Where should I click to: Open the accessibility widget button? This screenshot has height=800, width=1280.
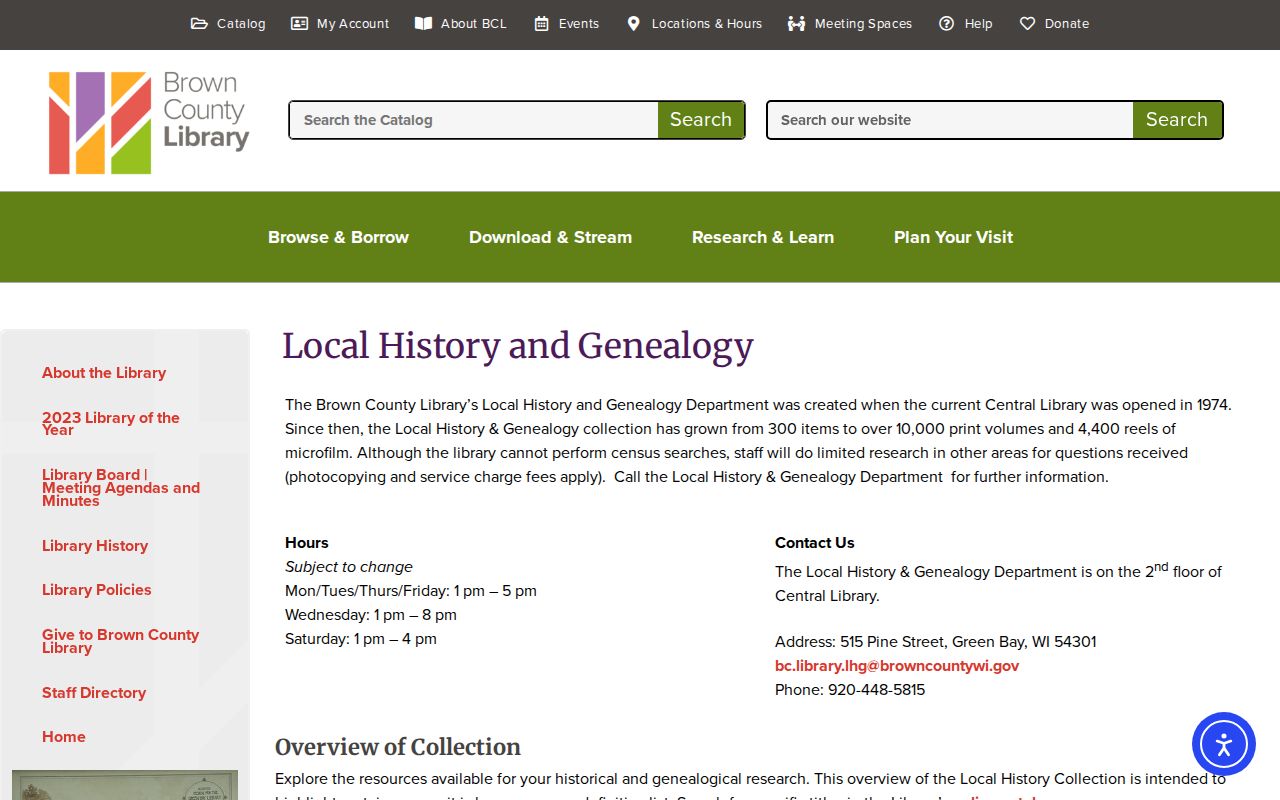point(1223,743)
